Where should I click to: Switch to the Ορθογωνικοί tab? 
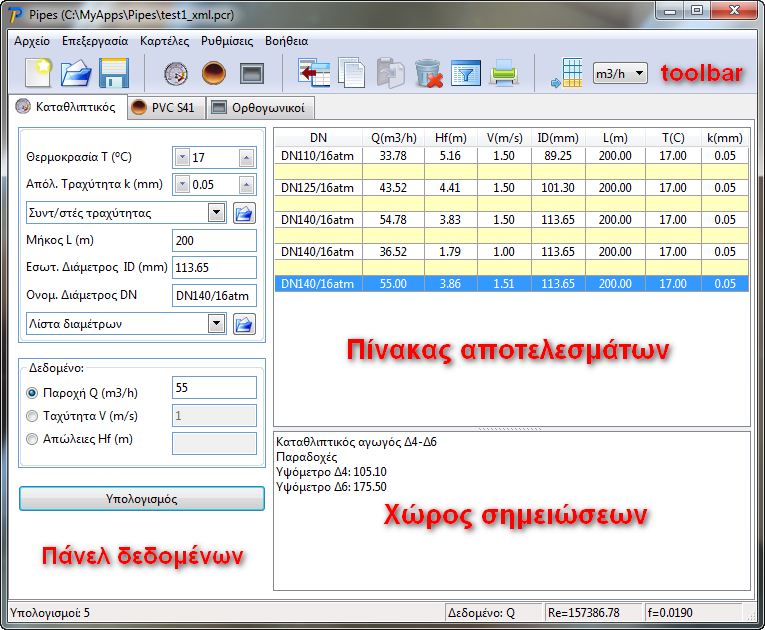(260, 107)
